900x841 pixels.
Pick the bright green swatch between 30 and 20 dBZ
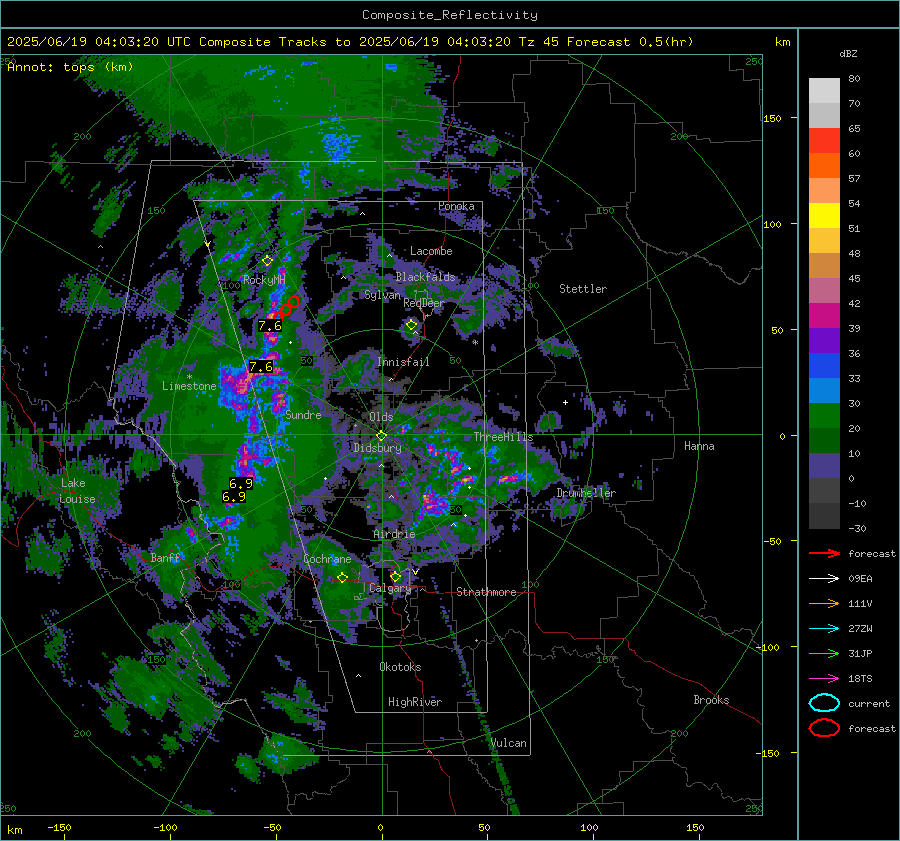tap(824, 416)
